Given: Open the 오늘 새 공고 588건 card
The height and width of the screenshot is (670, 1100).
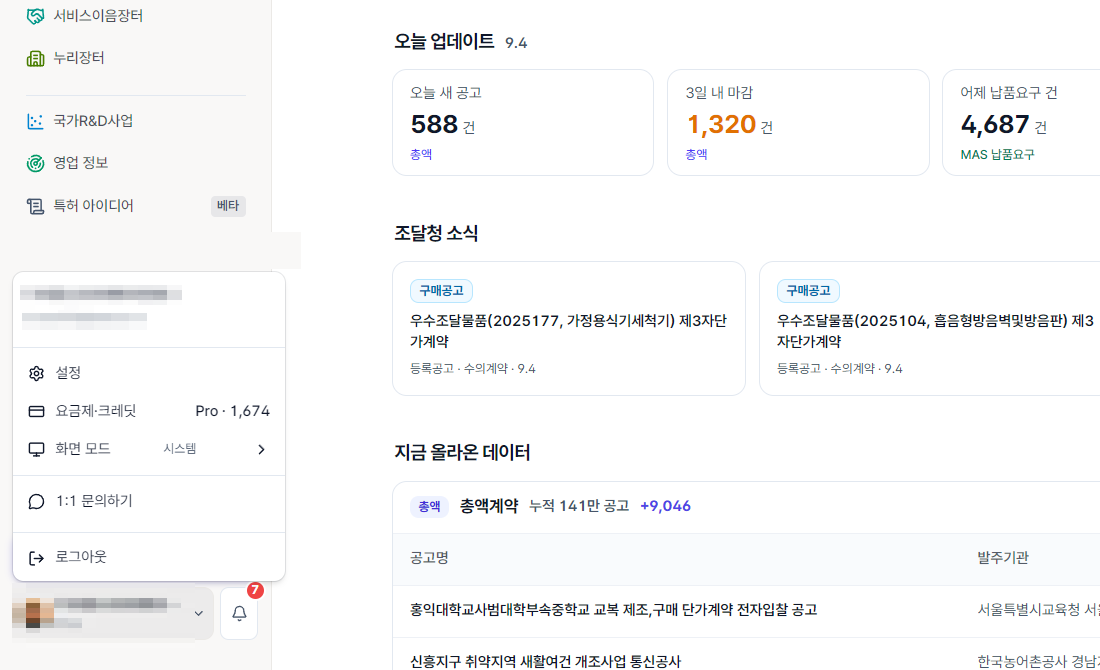Looking at the screenshot, I should [523, 122].
